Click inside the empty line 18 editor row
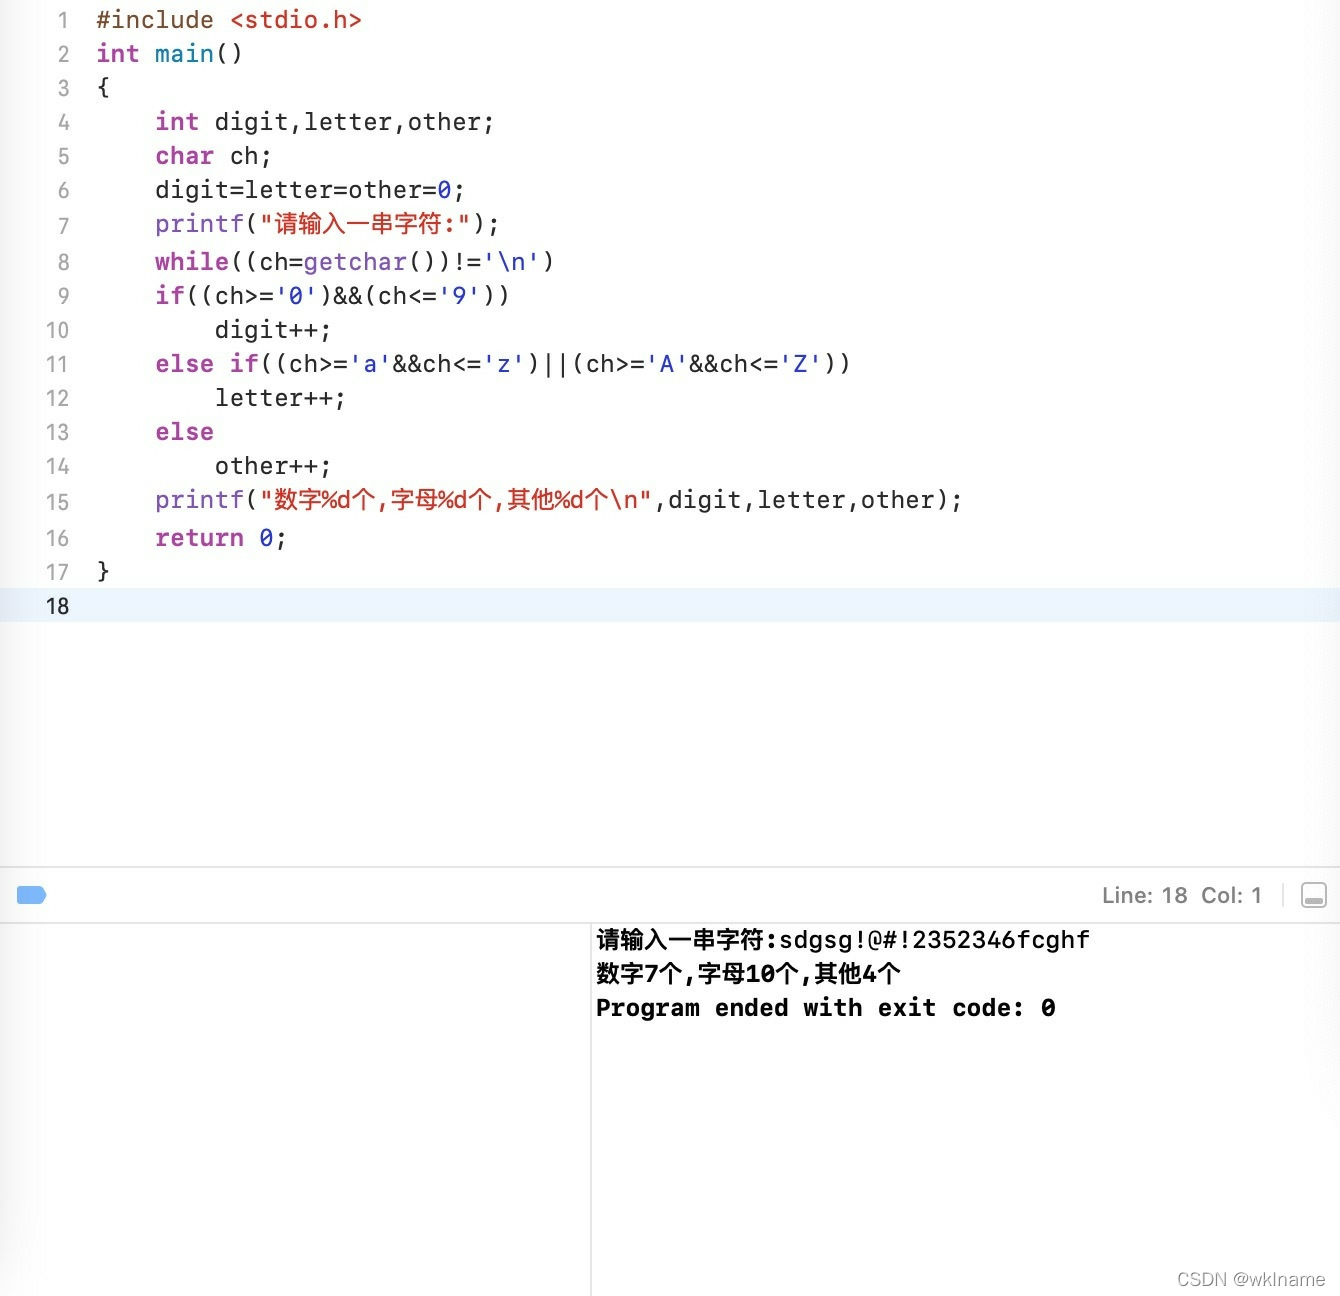The width and height of the screenshot is (1340, 1296). tap(670, 606)
